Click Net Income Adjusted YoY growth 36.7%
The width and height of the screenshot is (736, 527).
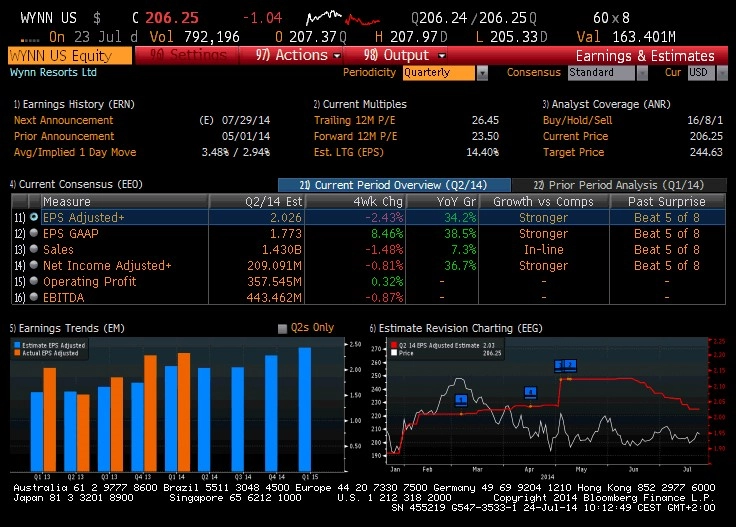point(460,266)
